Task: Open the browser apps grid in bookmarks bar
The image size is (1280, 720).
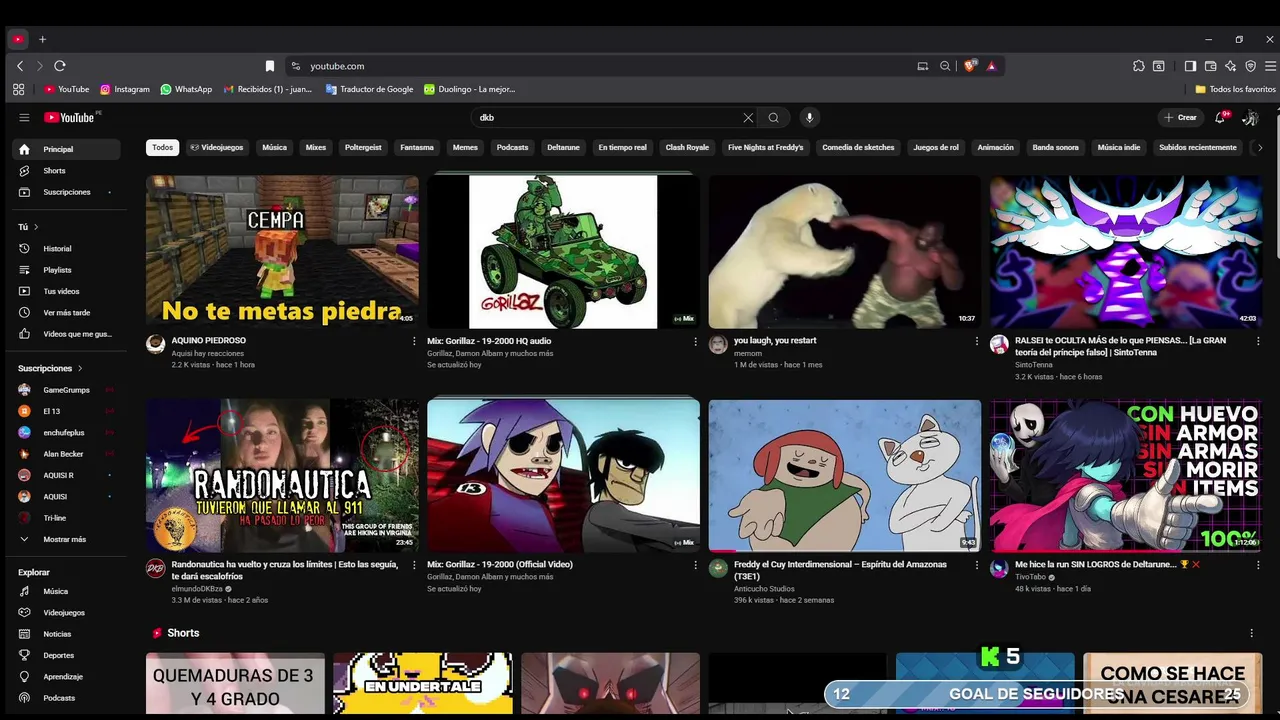Action: click(x=18, y=89)
